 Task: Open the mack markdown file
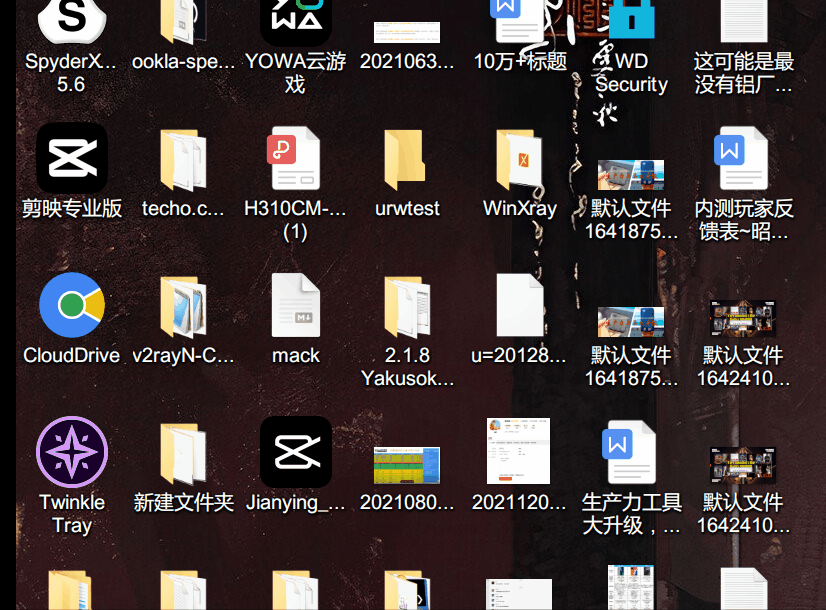(x=296, y=305)
